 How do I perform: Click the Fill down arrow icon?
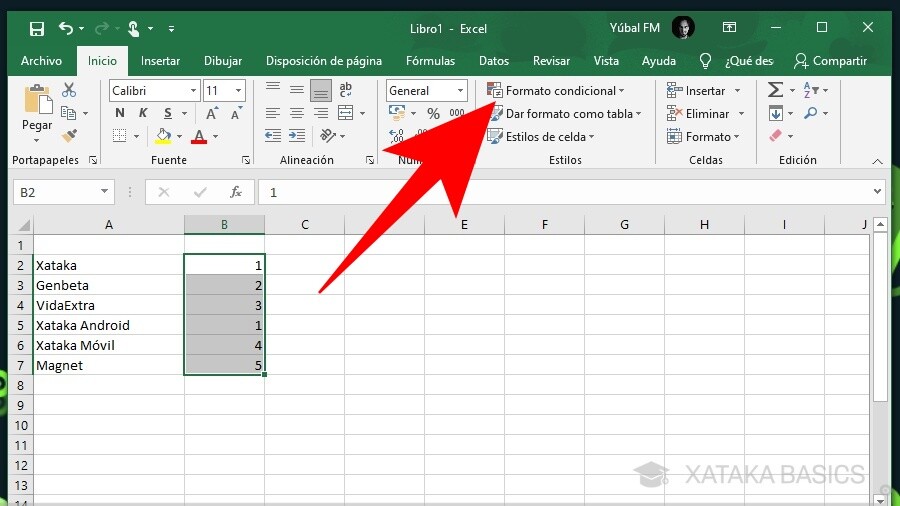775,113
